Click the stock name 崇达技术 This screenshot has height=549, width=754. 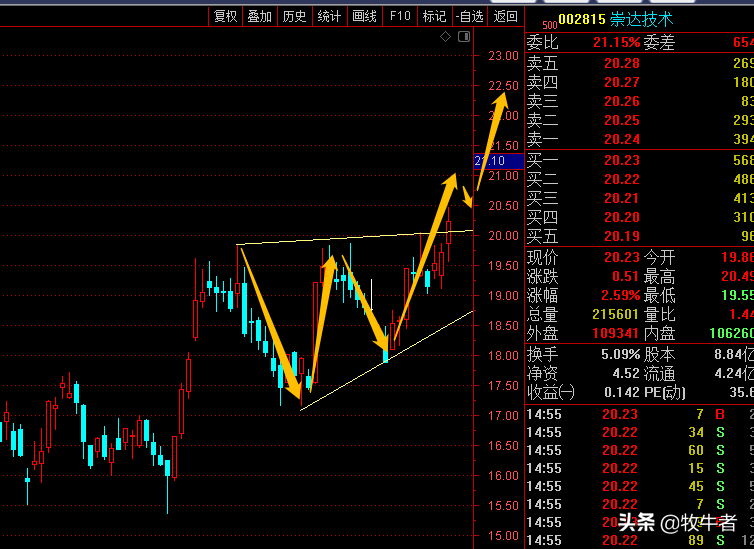[x=641, y=20]
